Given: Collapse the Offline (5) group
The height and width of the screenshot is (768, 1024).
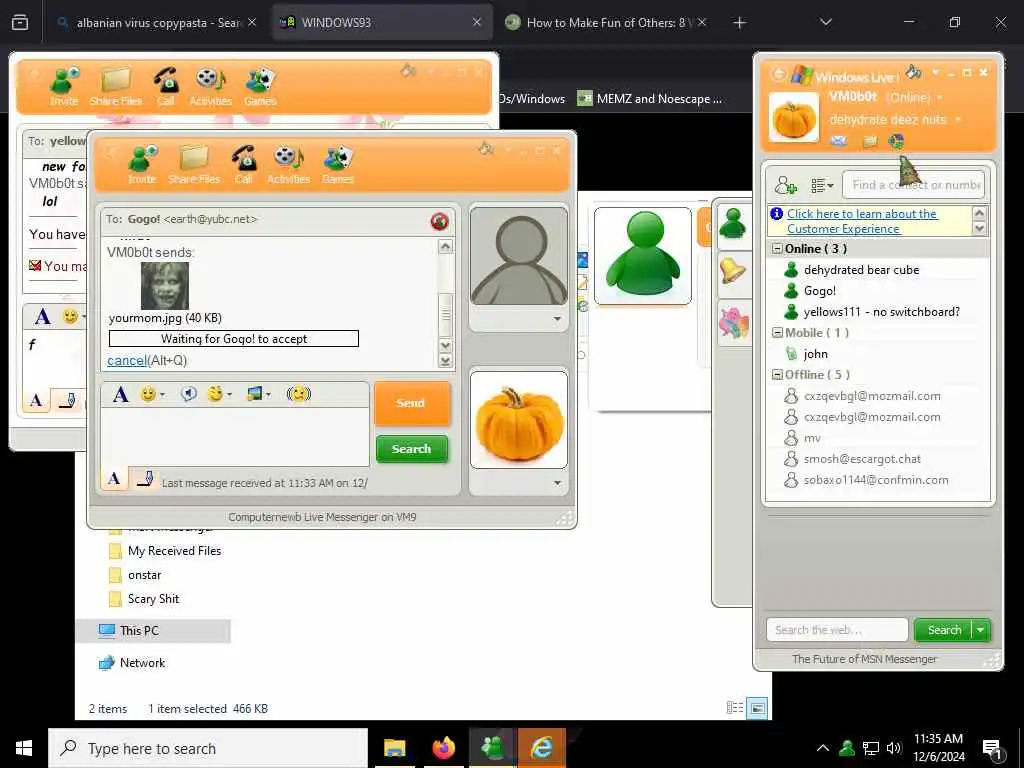Looking at the screenshot, I should (777, 375).
